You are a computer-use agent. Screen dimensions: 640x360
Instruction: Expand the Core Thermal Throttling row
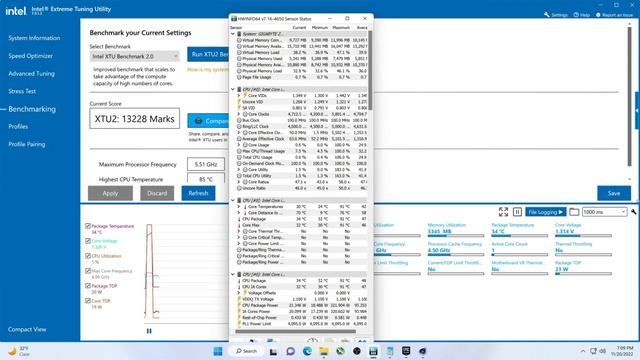pos(239,231)
